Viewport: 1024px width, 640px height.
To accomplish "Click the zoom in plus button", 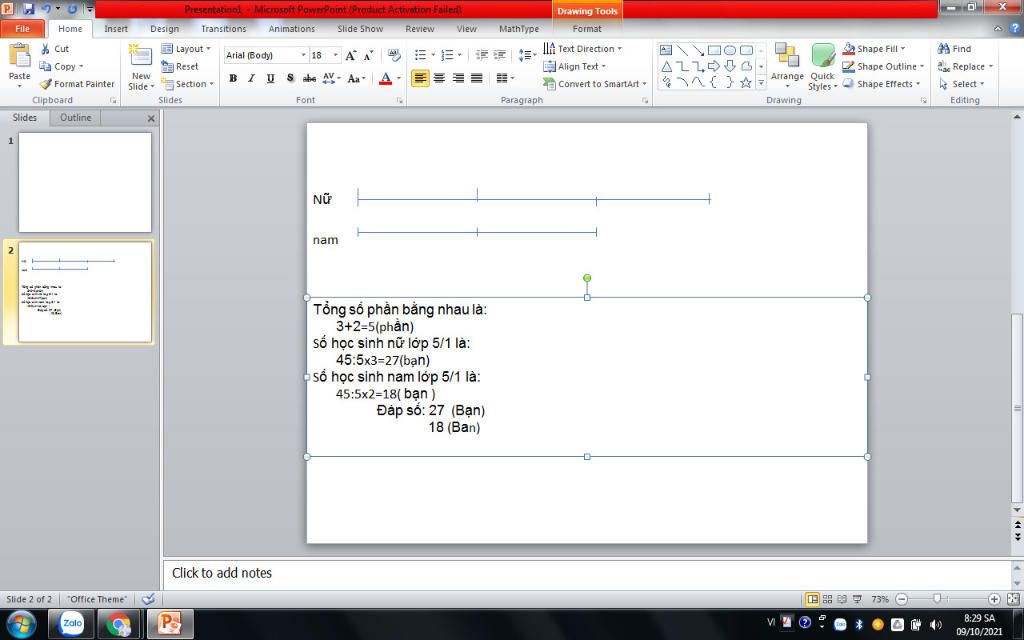I will pos(994,599).
